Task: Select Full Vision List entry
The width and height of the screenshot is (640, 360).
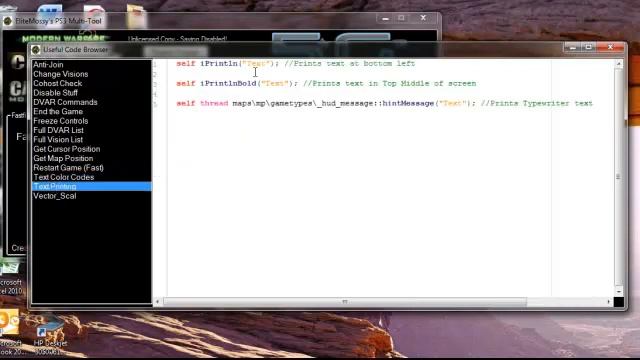Action: point(58,140)
